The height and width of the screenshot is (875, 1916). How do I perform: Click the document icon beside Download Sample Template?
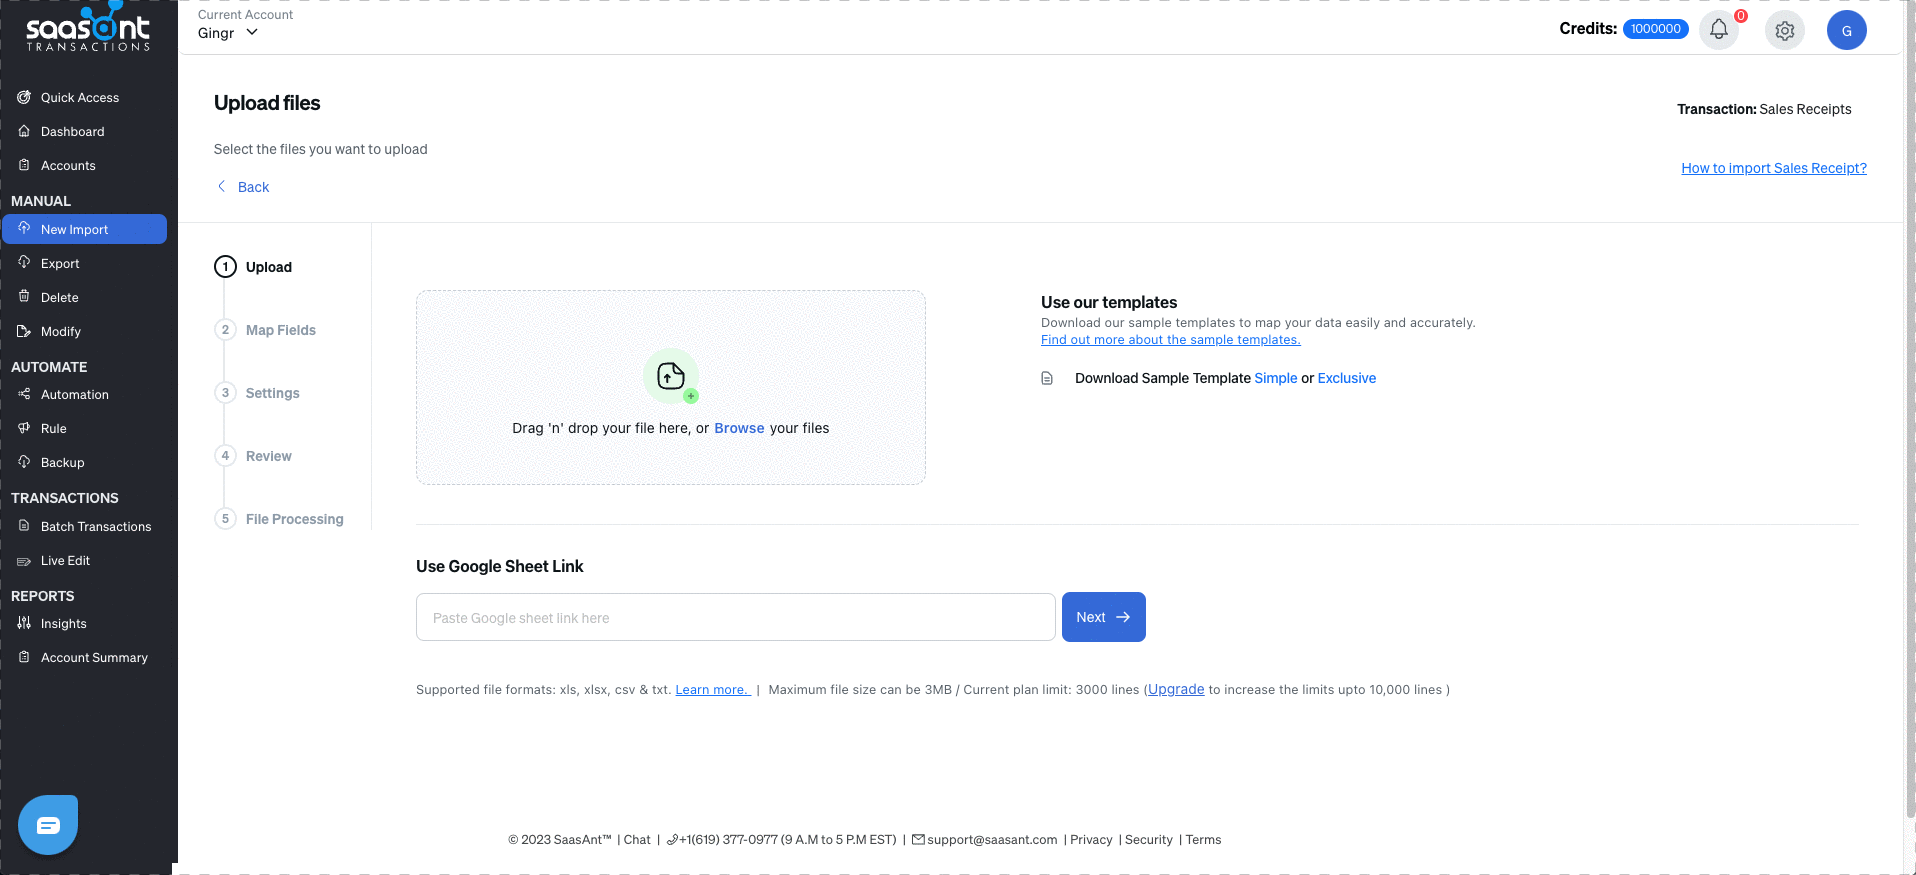point(1047,378)
